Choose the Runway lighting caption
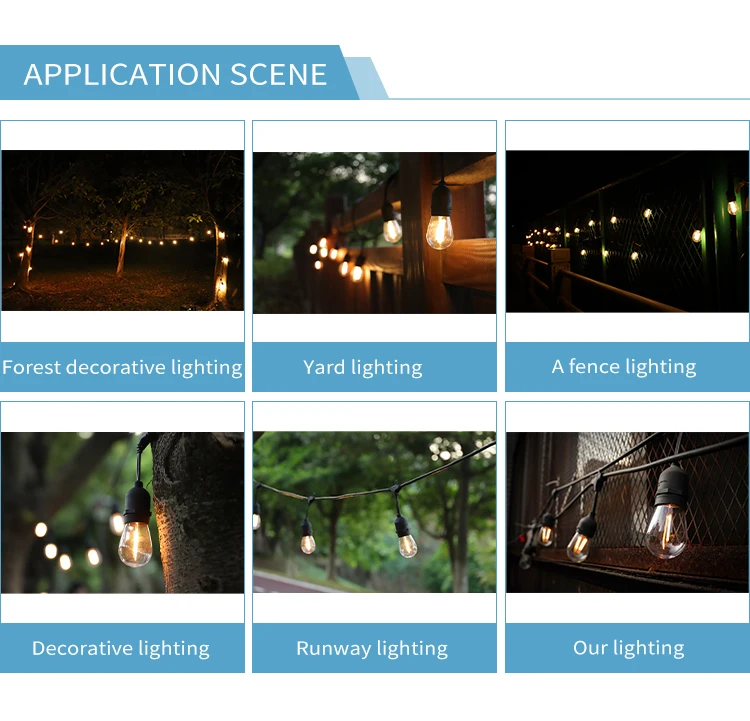The width and height of the screenshot is (750, 721). [374, 648]
